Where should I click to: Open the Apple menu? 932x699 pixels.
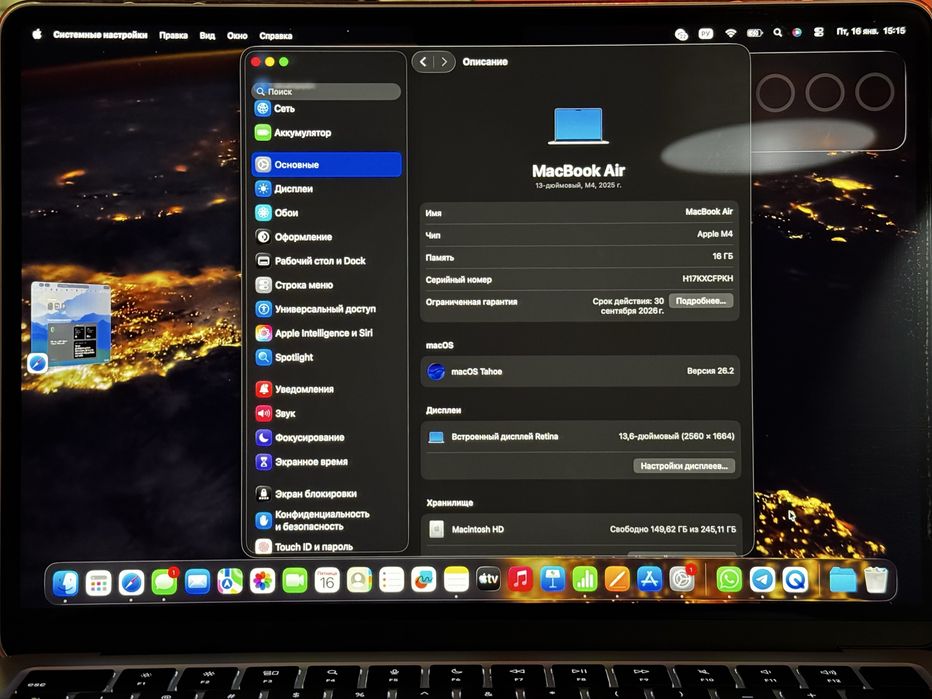(37, 34)
